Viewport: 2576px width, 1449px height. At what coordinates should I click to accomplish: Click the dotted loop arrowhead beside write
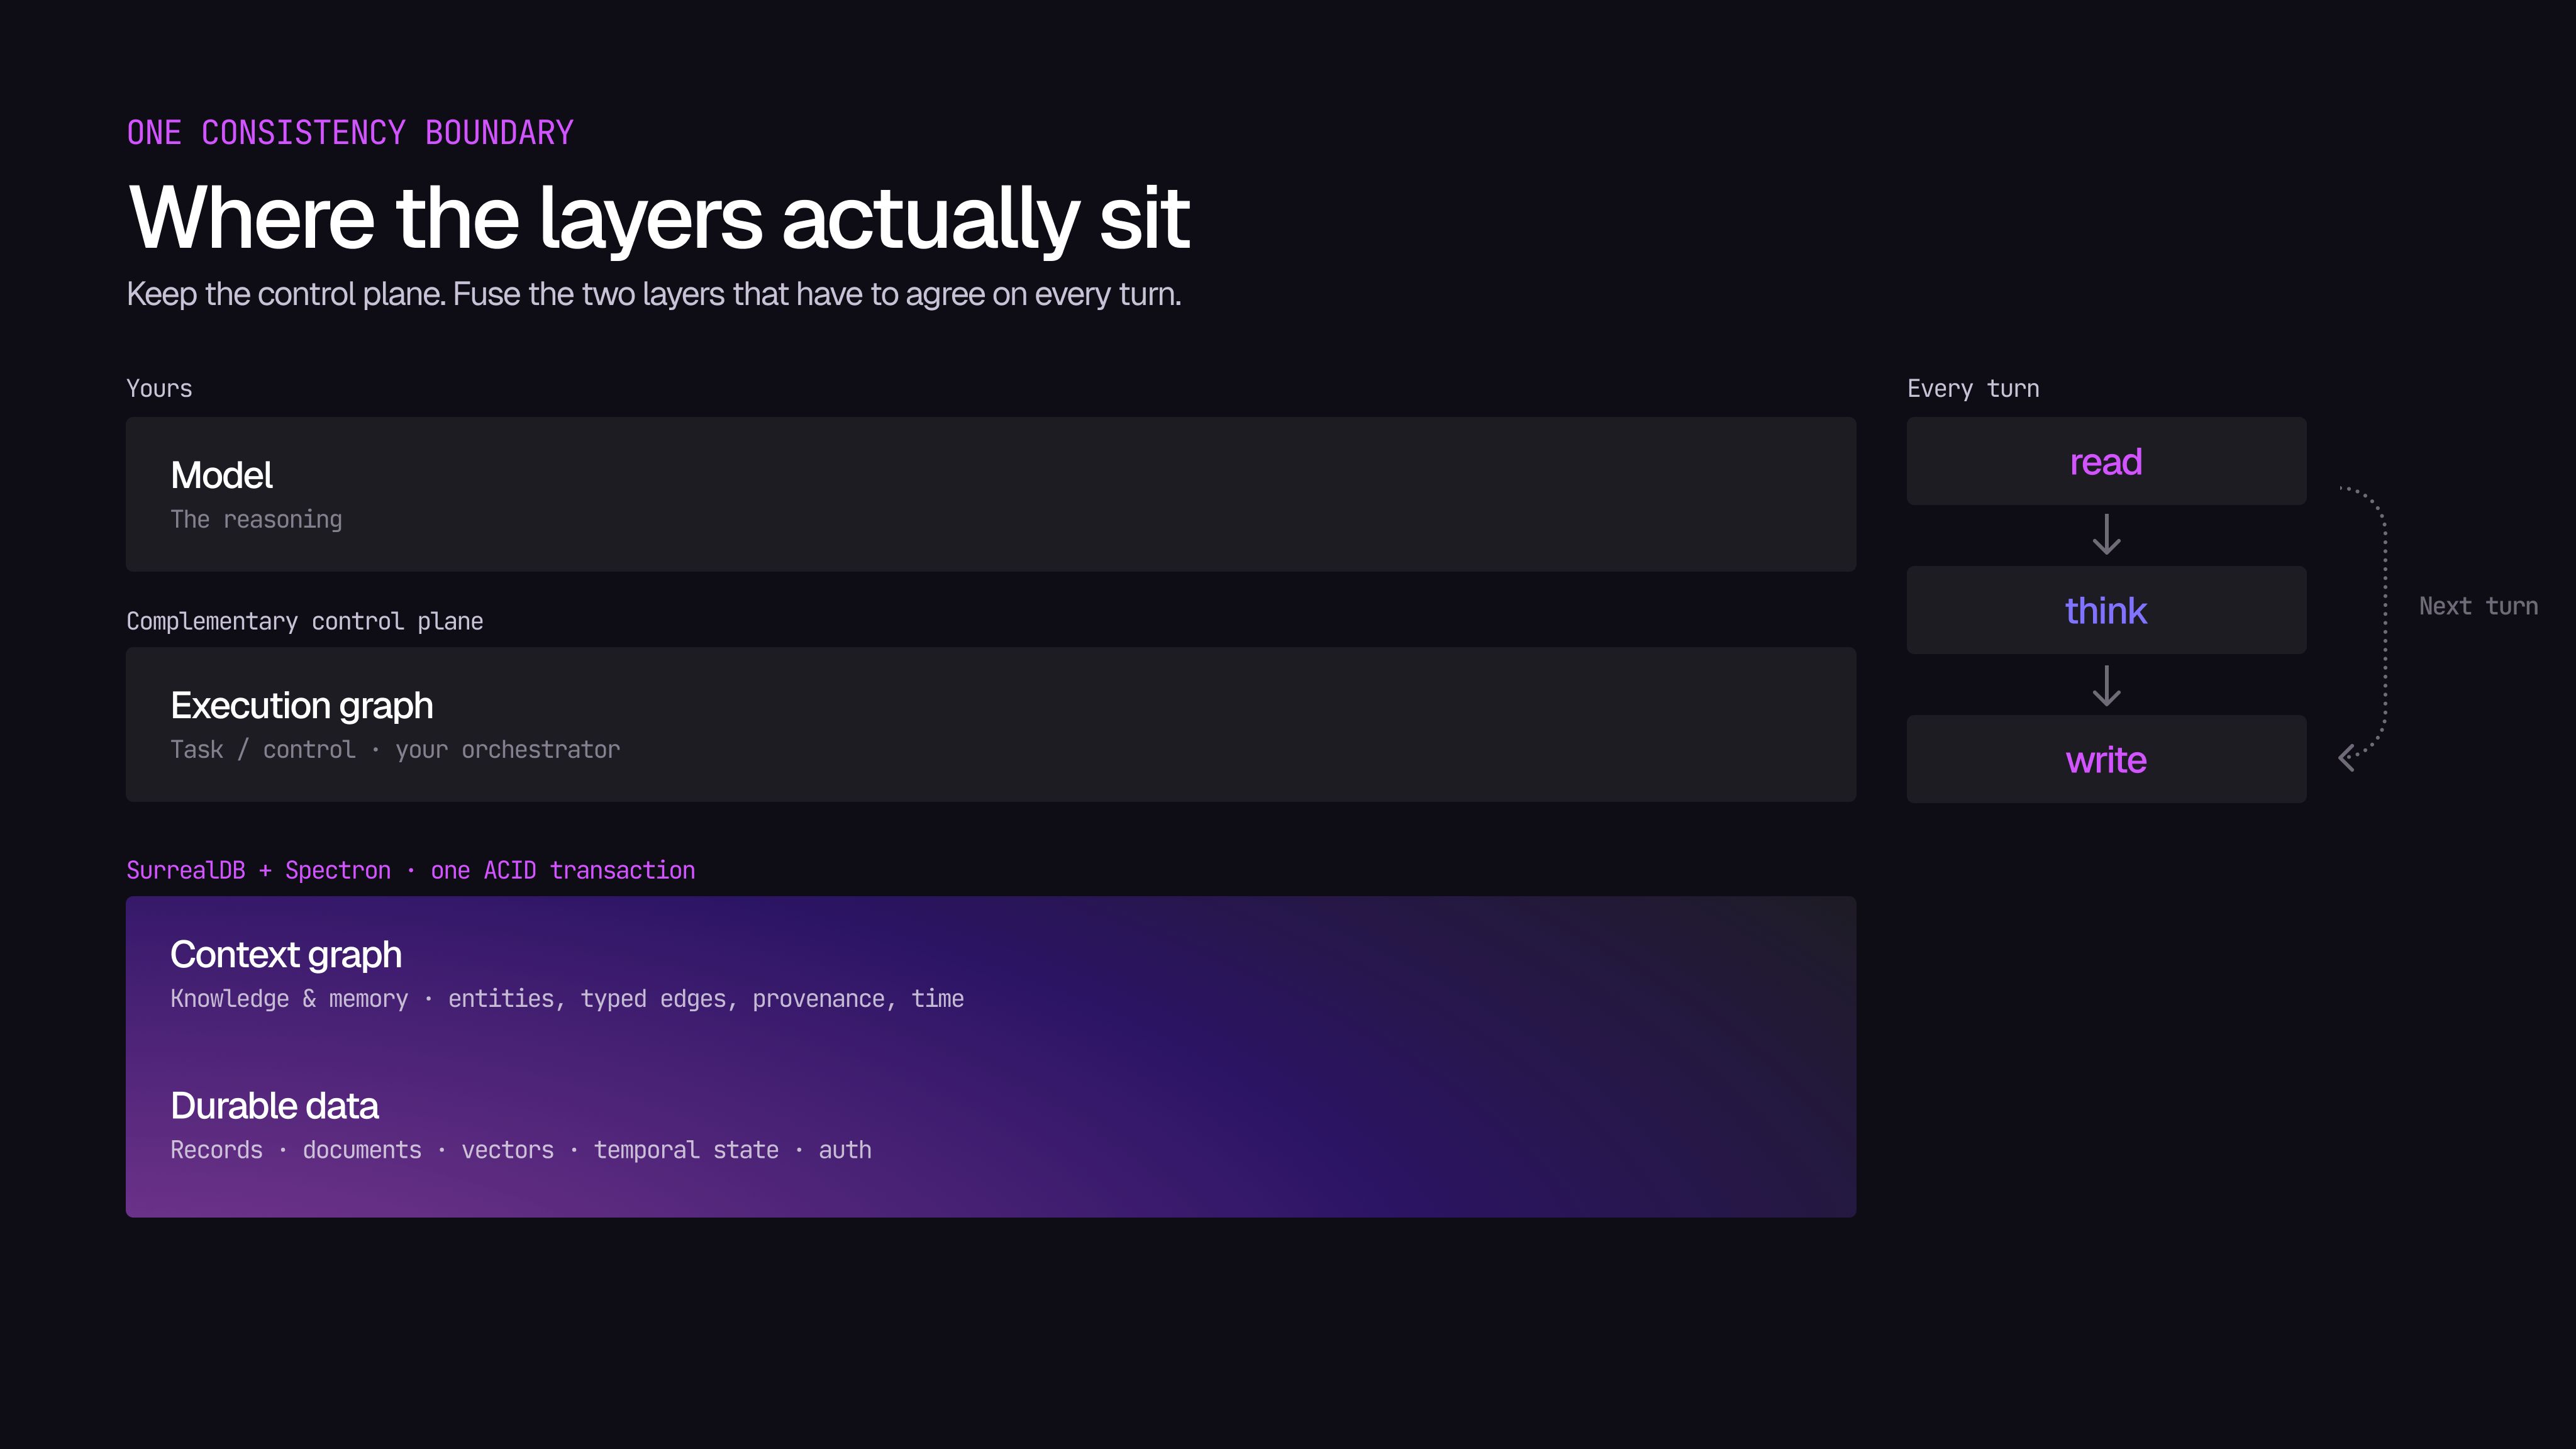coord(2347,758)
